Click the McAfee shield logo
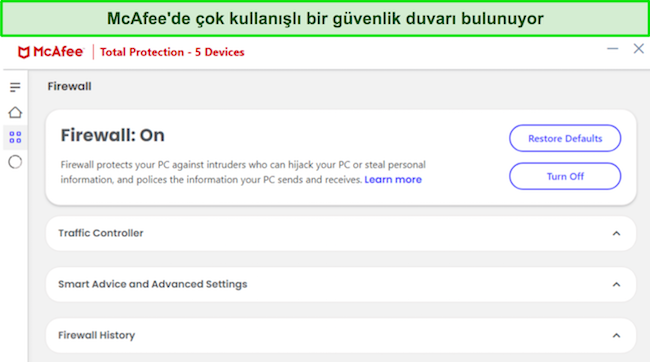The image size is (650, 362). [x=24, y=52]
